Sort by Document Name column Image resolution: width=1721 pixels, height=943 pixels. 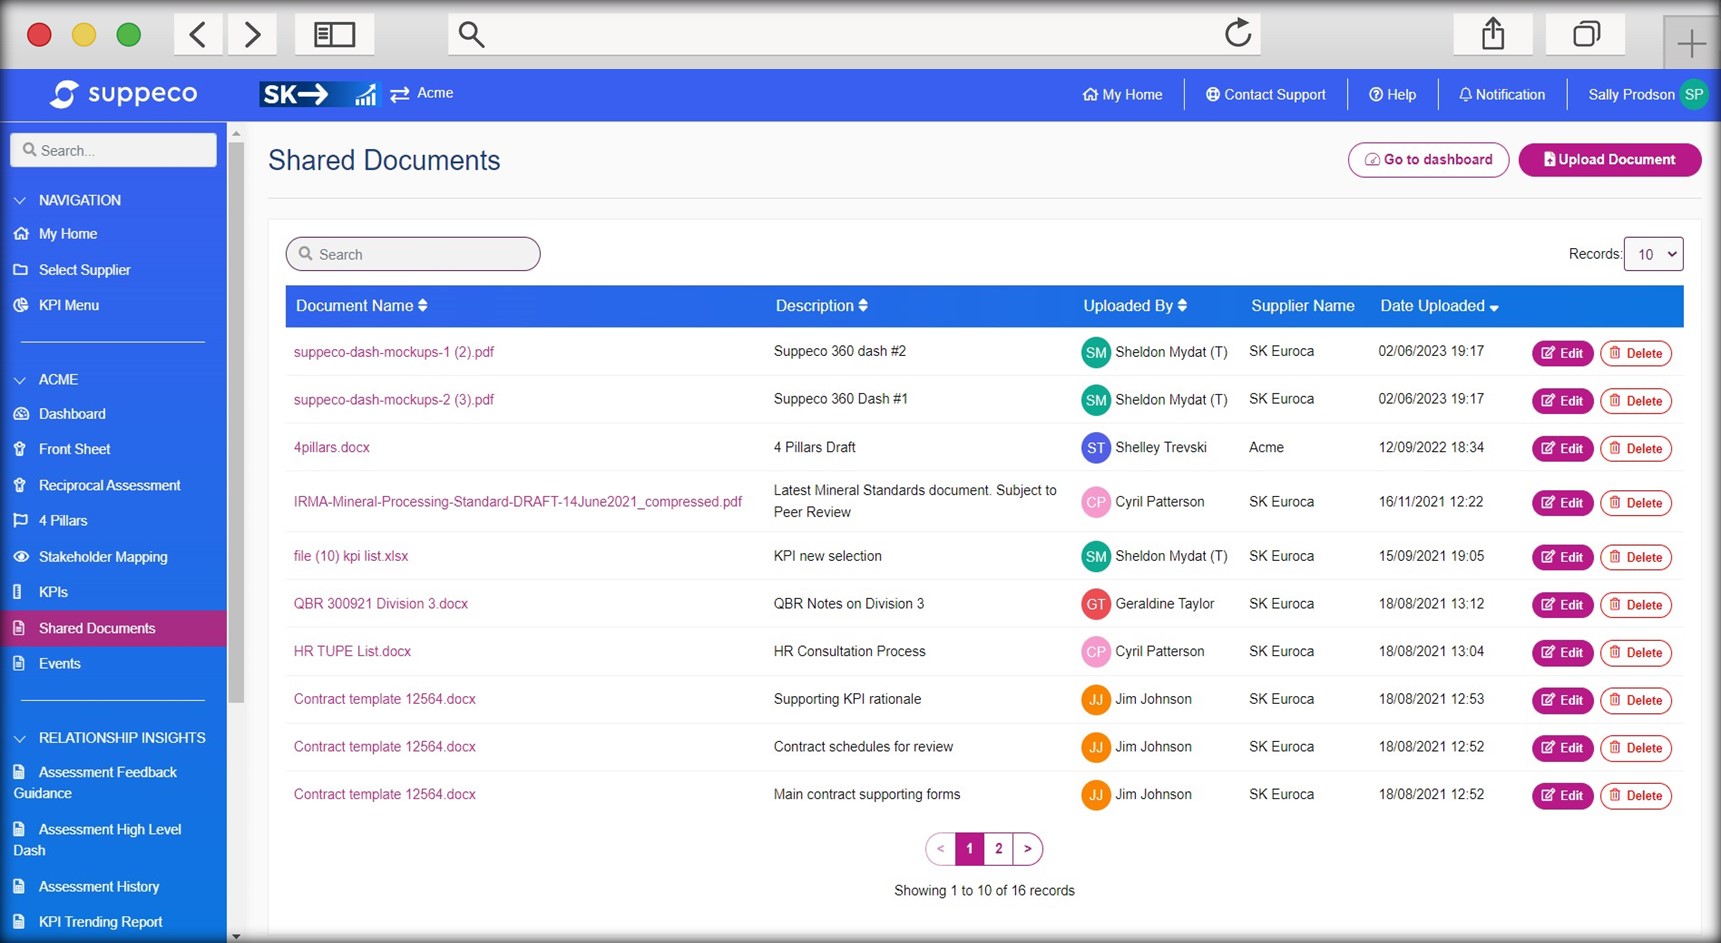pos(361,306)
